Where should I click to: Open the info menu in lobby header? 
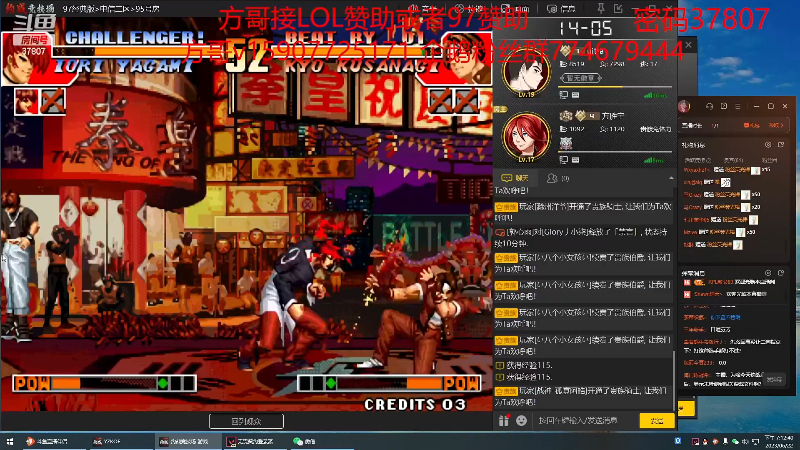click(561, 9)
